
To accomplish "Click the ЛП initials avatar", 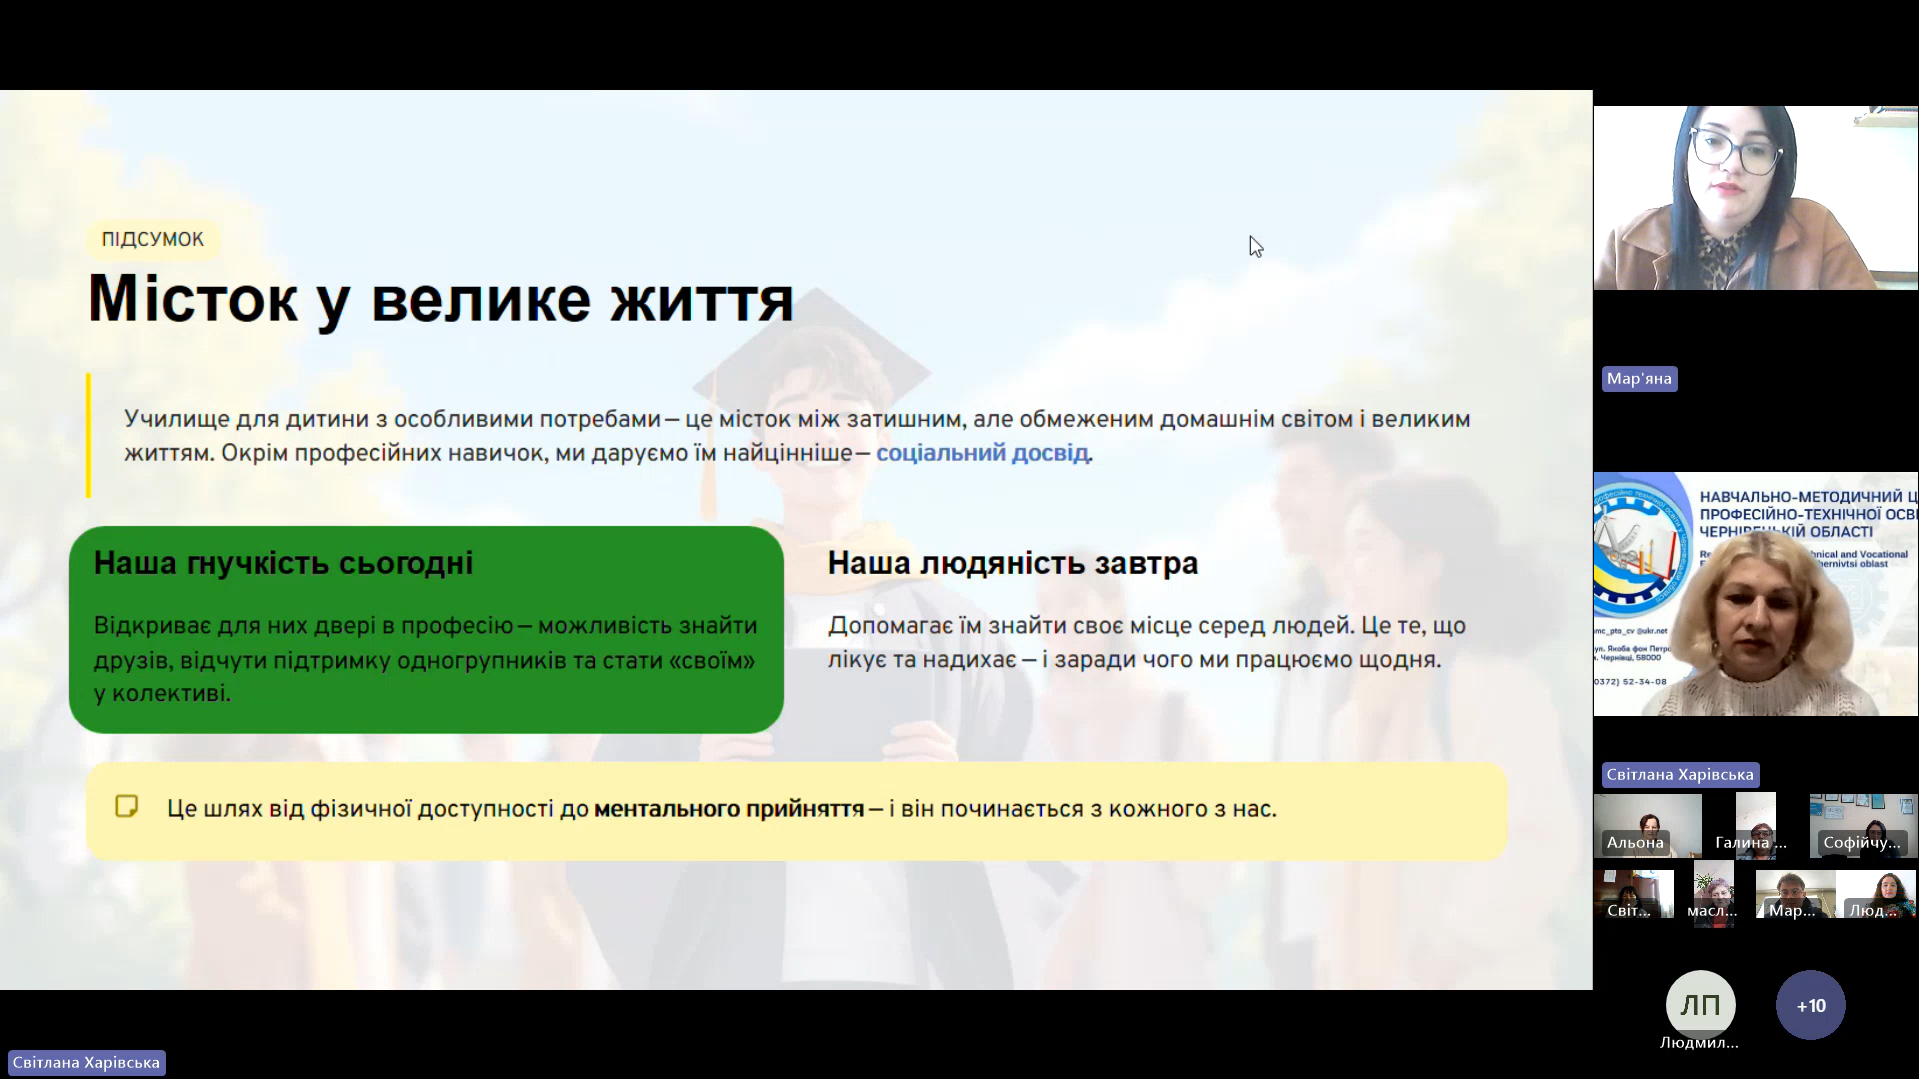I will 1700,1004.
